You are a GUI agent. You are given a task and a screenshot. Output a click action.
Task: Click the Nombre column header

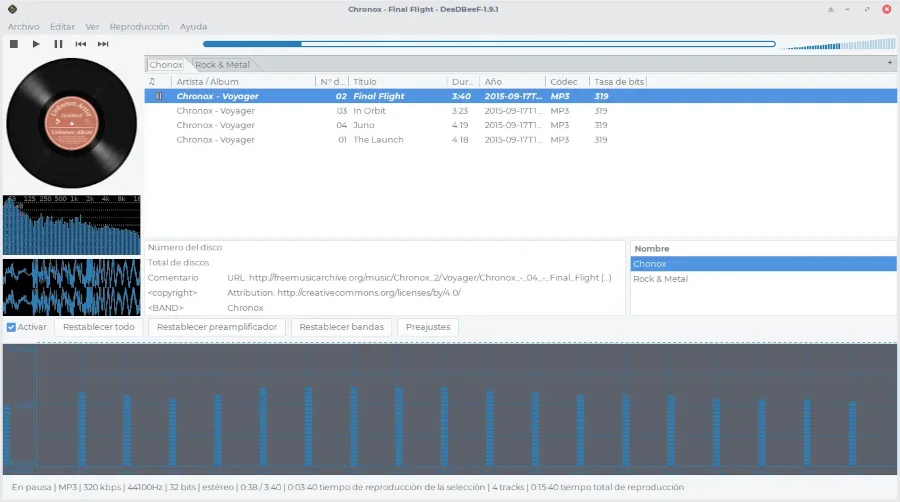(x=763, y=248)
